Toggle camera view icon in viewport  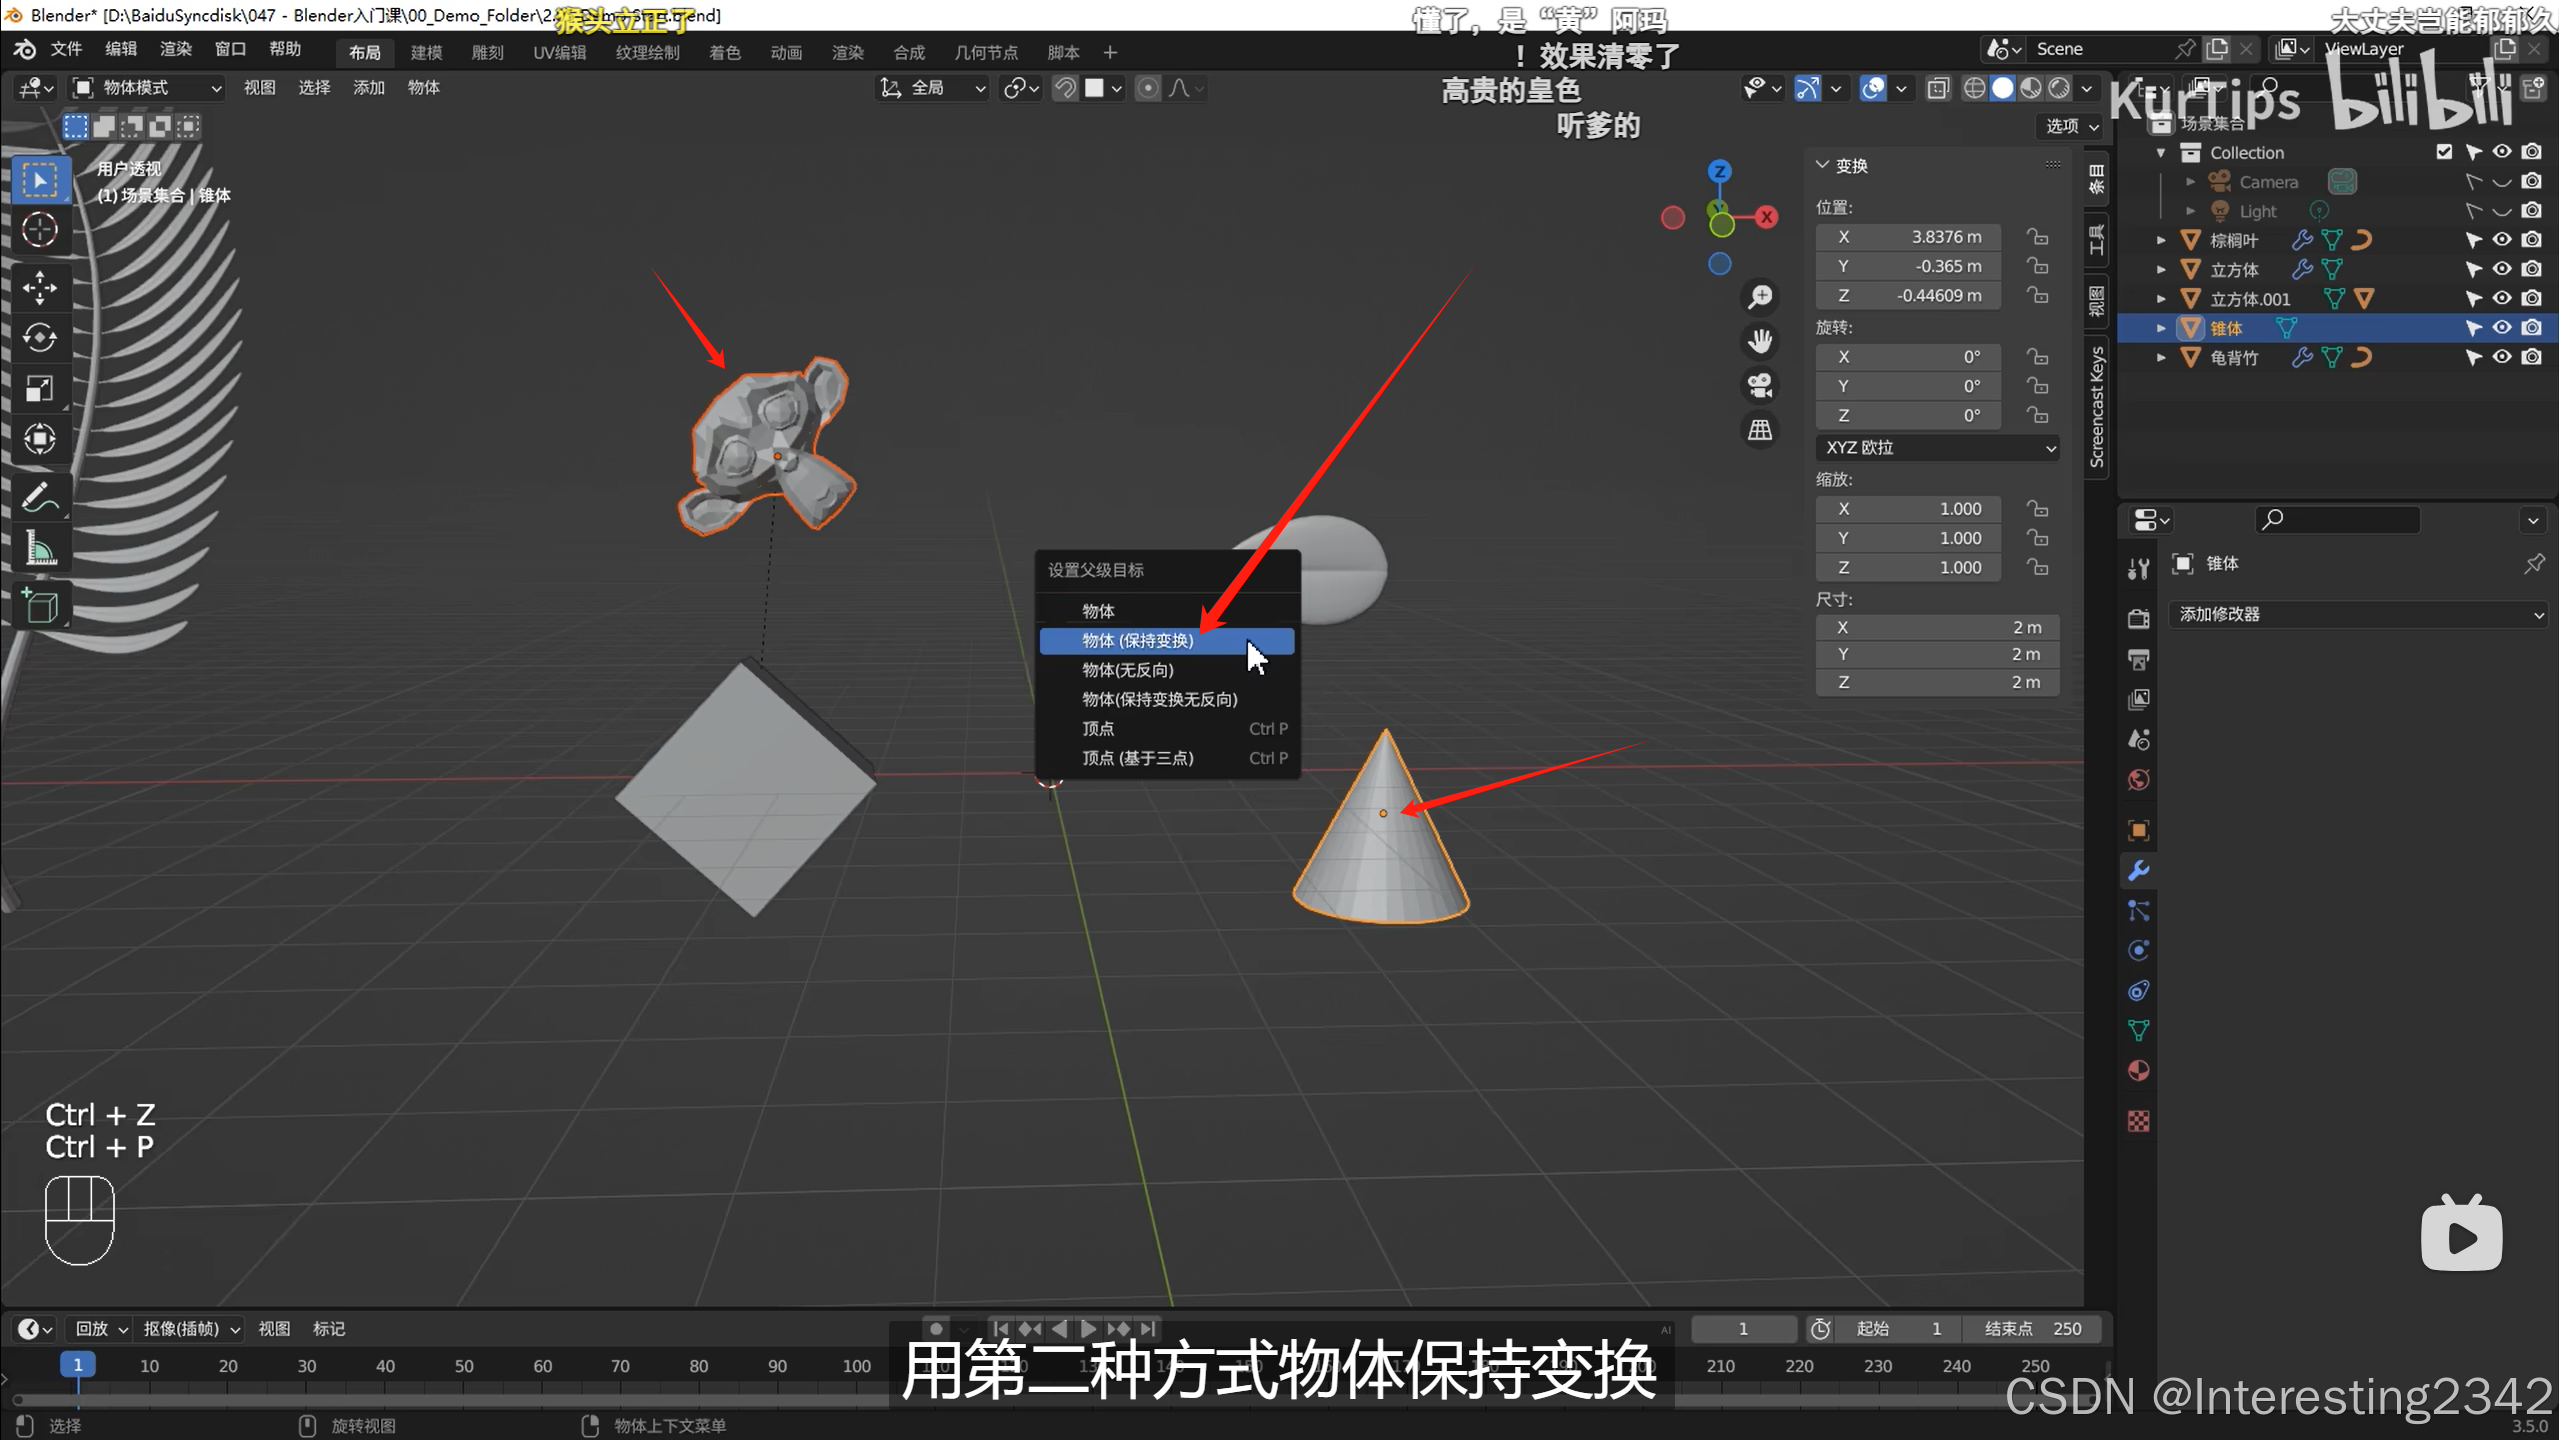(1760, 385)
